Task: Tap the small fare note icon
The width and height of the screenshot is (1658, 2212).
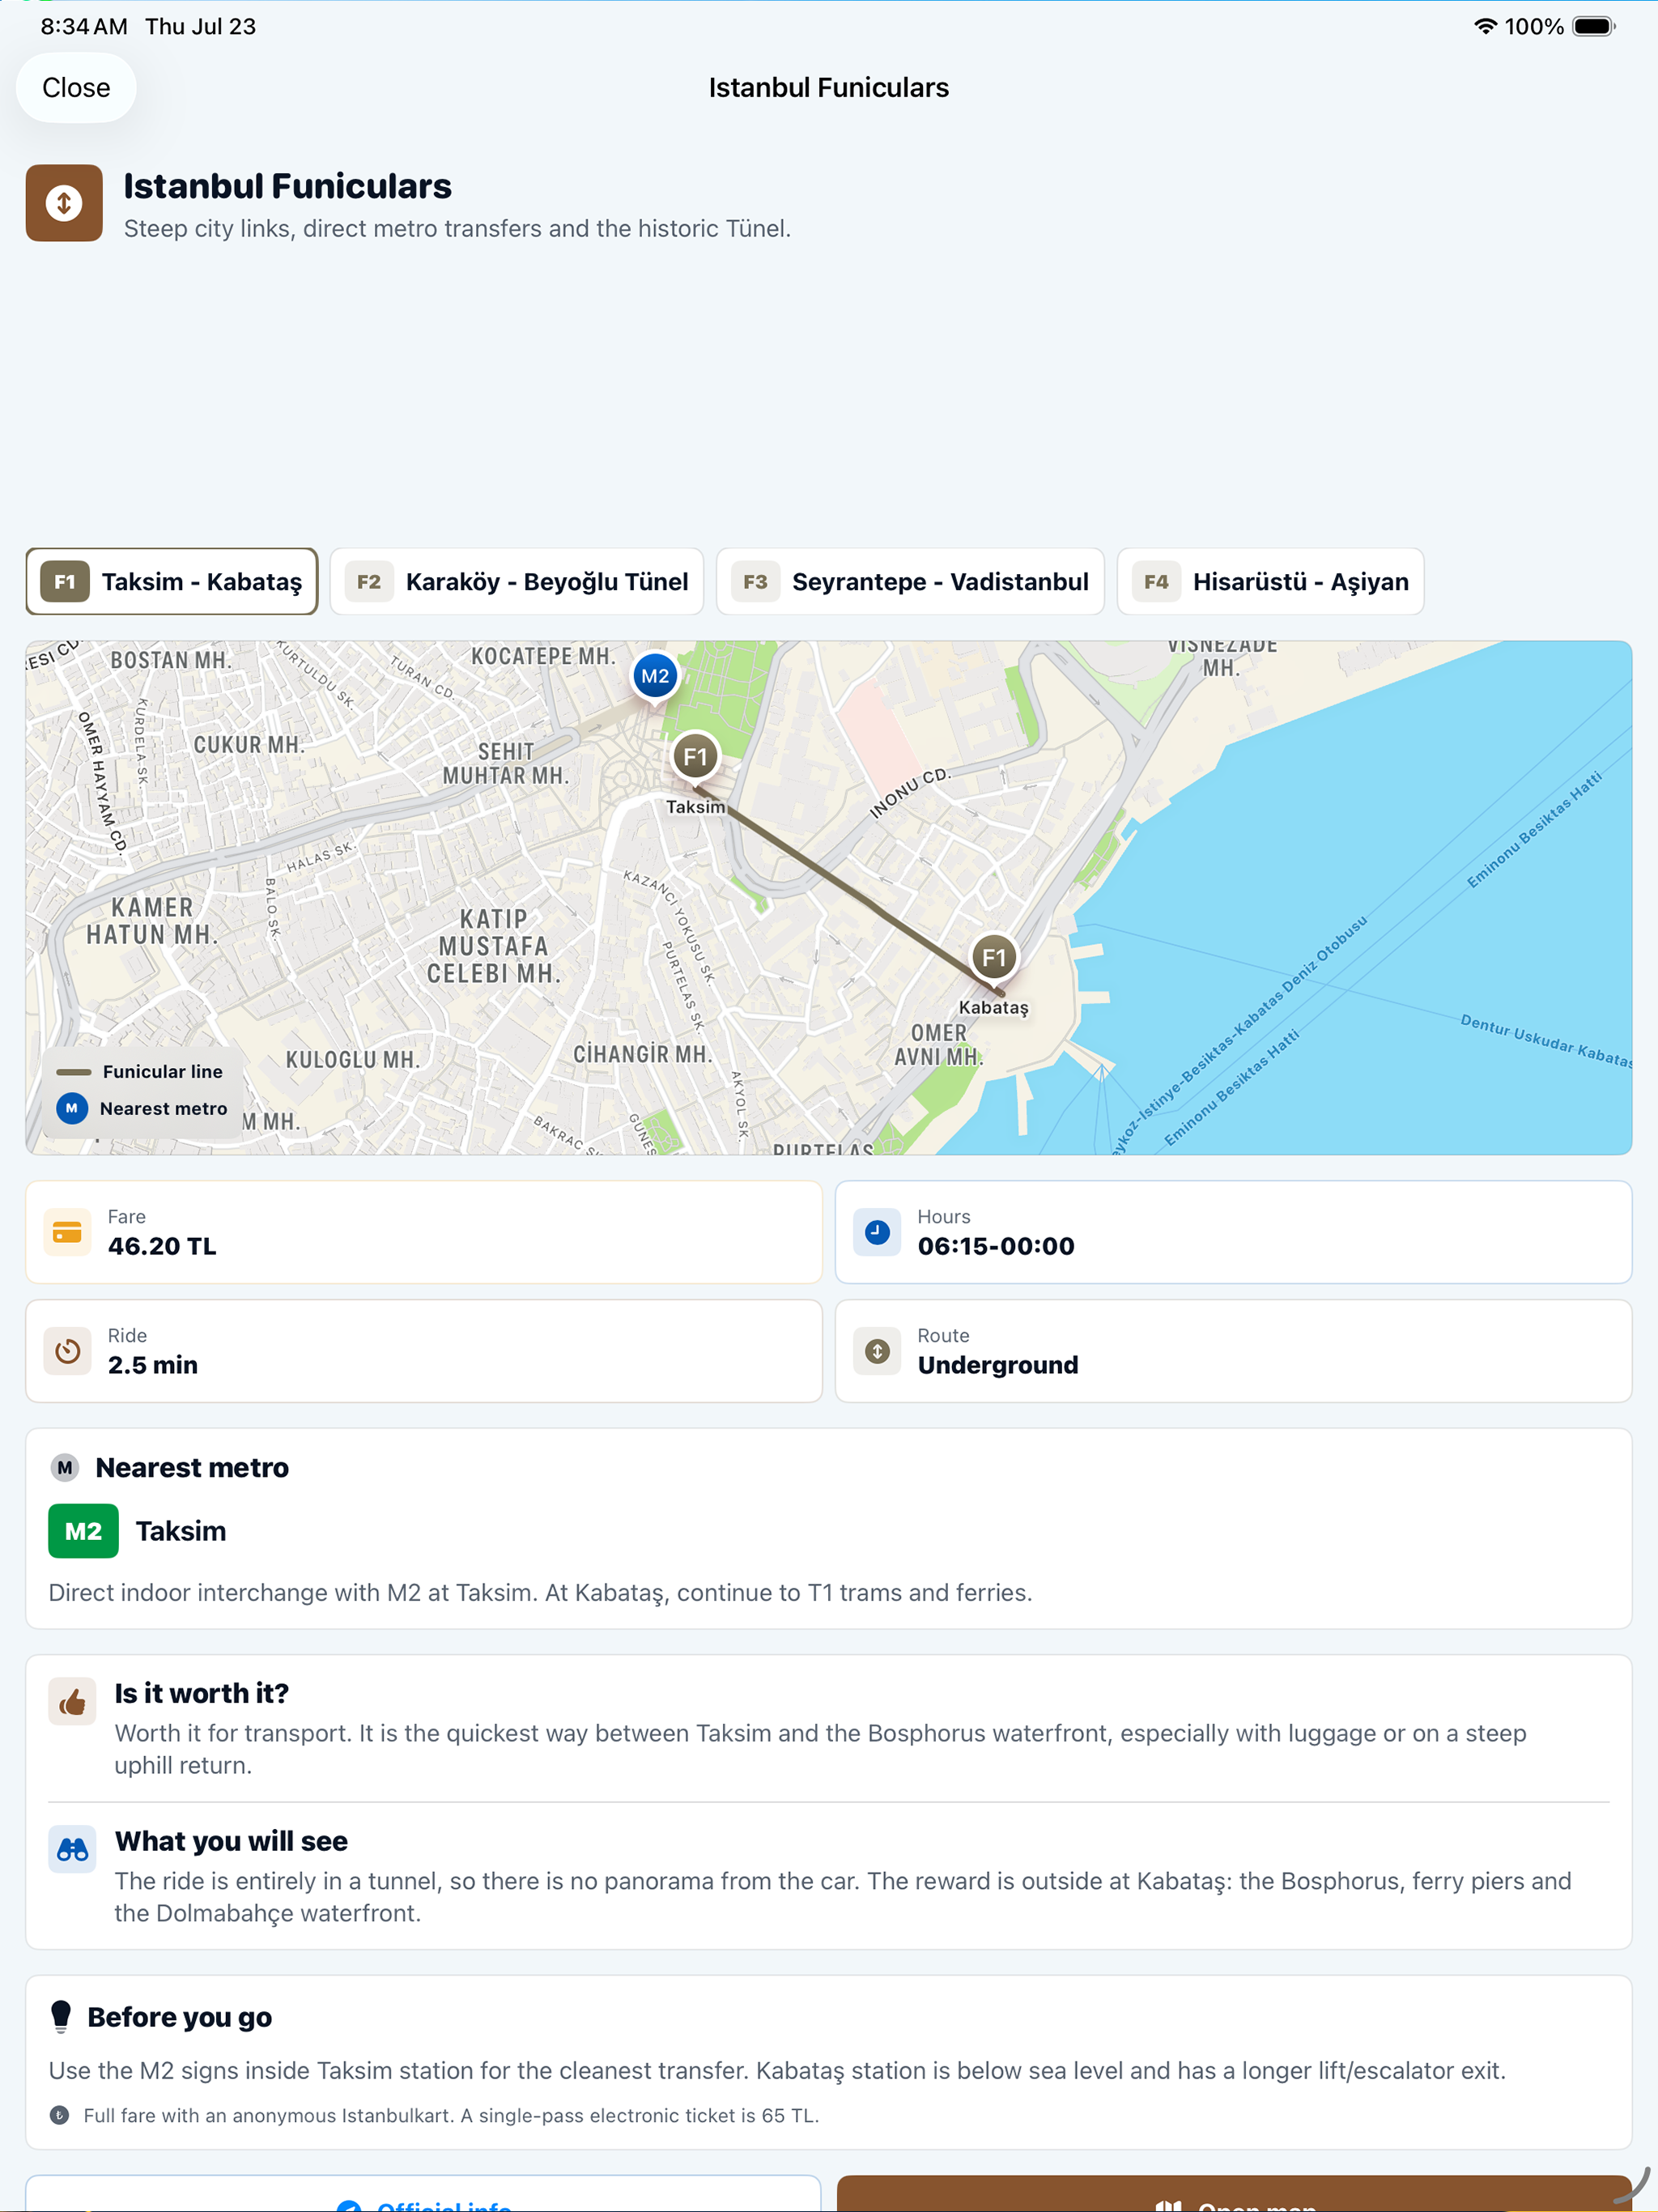Action: click(60, 2115)
